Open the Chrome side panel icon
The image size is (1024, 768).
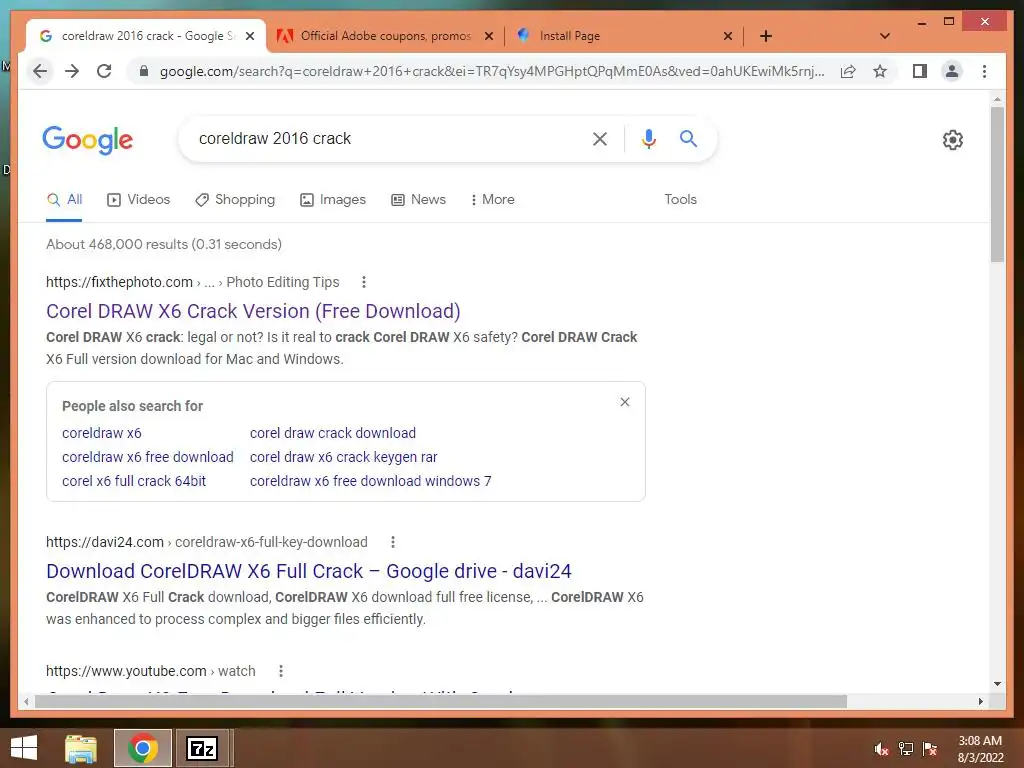920,71
